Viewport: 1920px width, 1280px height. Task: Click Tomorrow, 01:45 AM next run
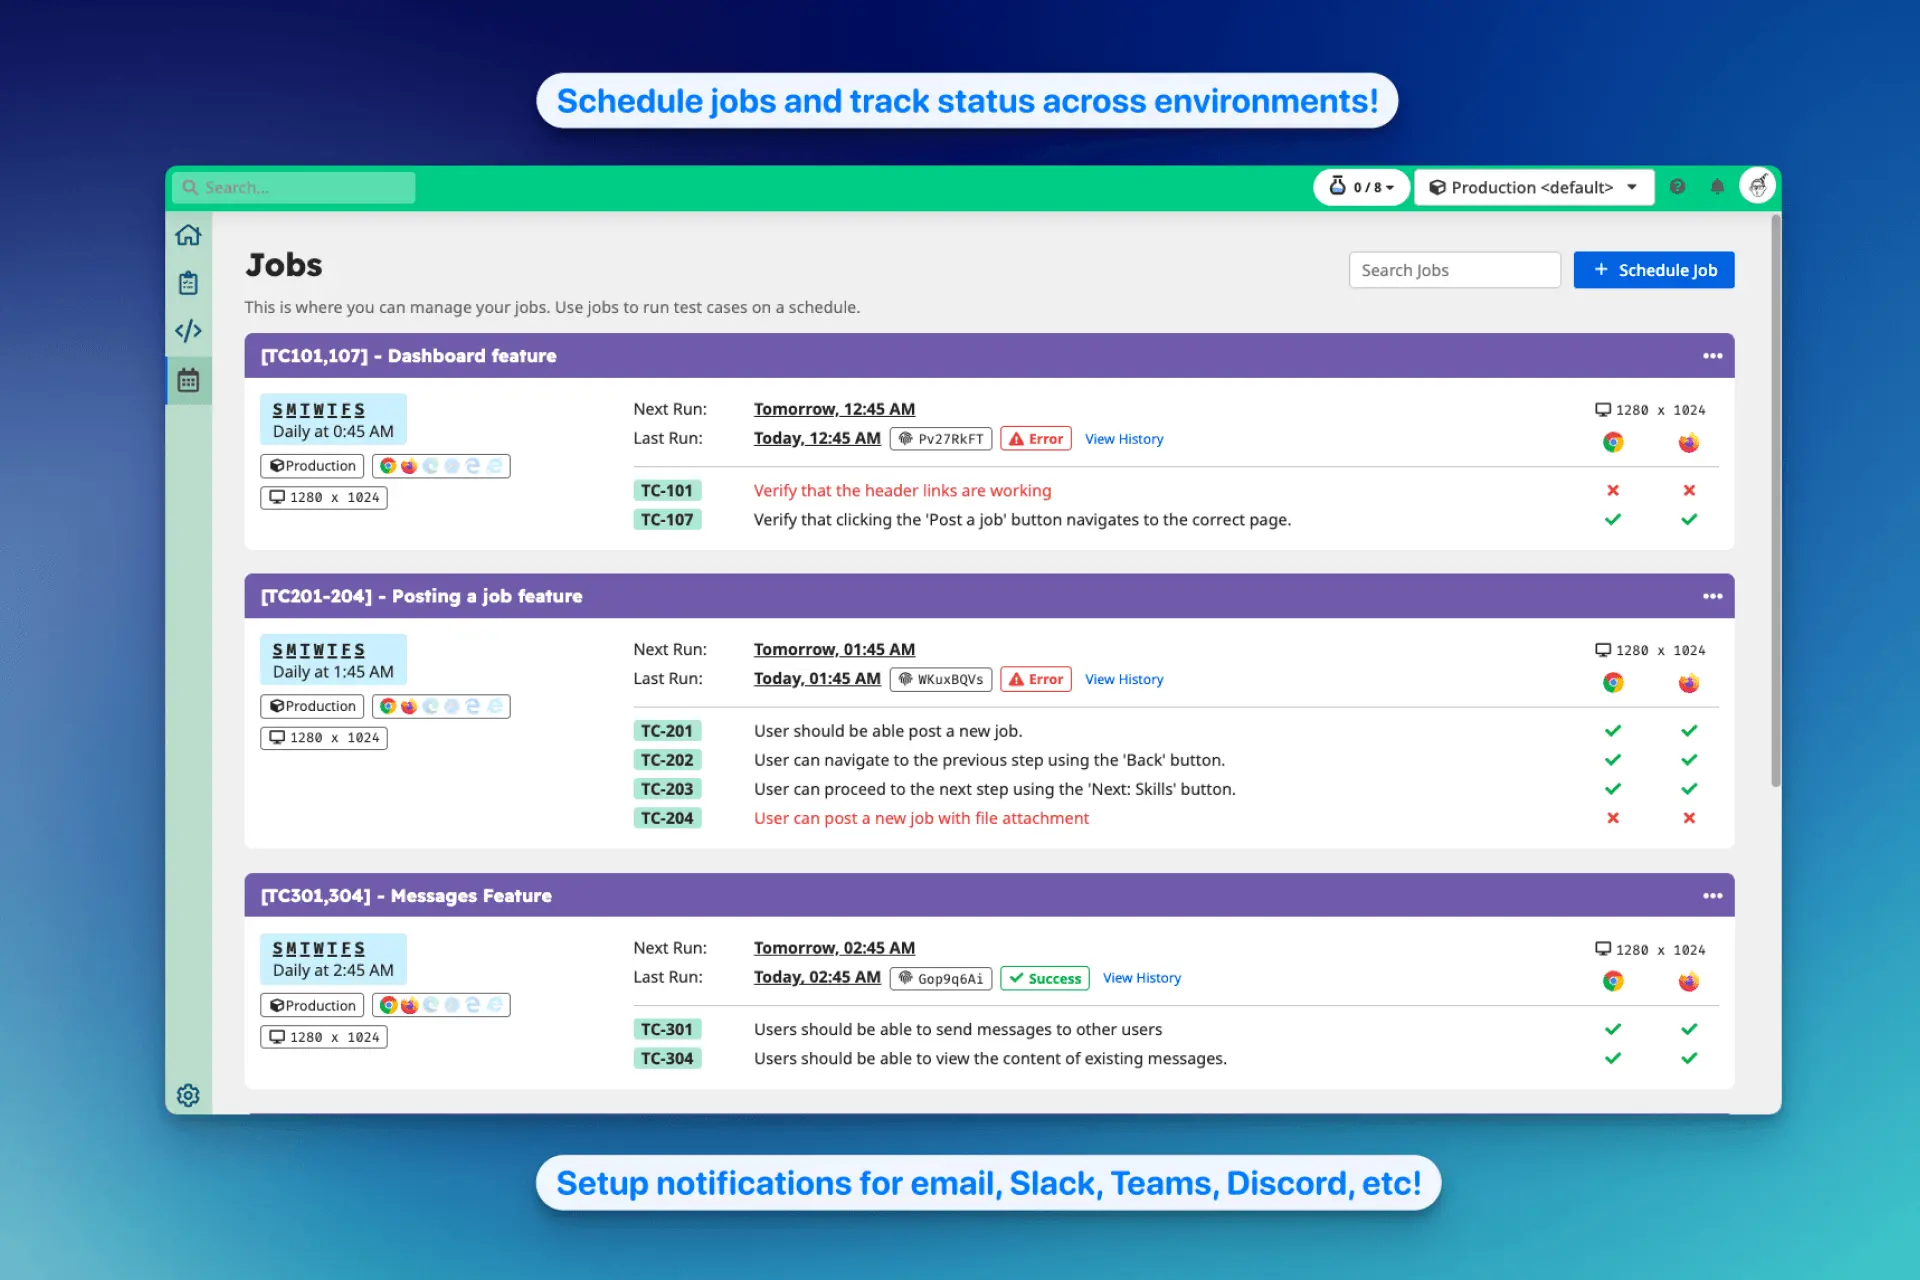834,649
